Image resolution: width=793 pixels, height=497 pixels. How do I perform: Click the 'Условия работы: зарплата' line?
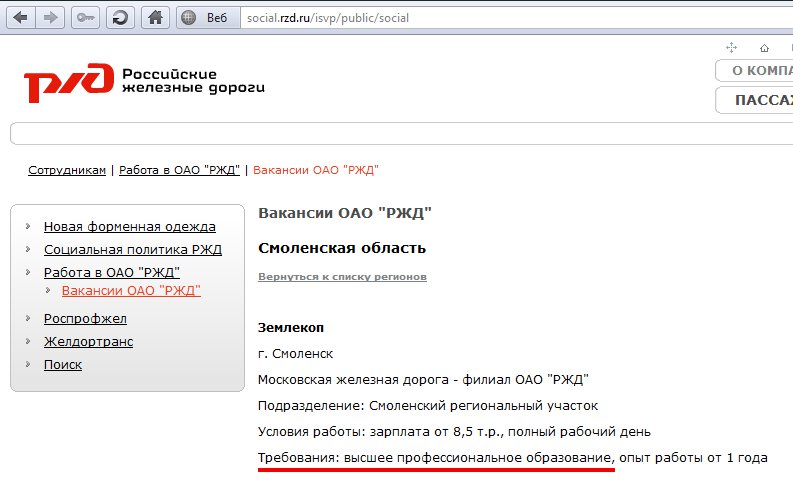click(x=454, y=432)
